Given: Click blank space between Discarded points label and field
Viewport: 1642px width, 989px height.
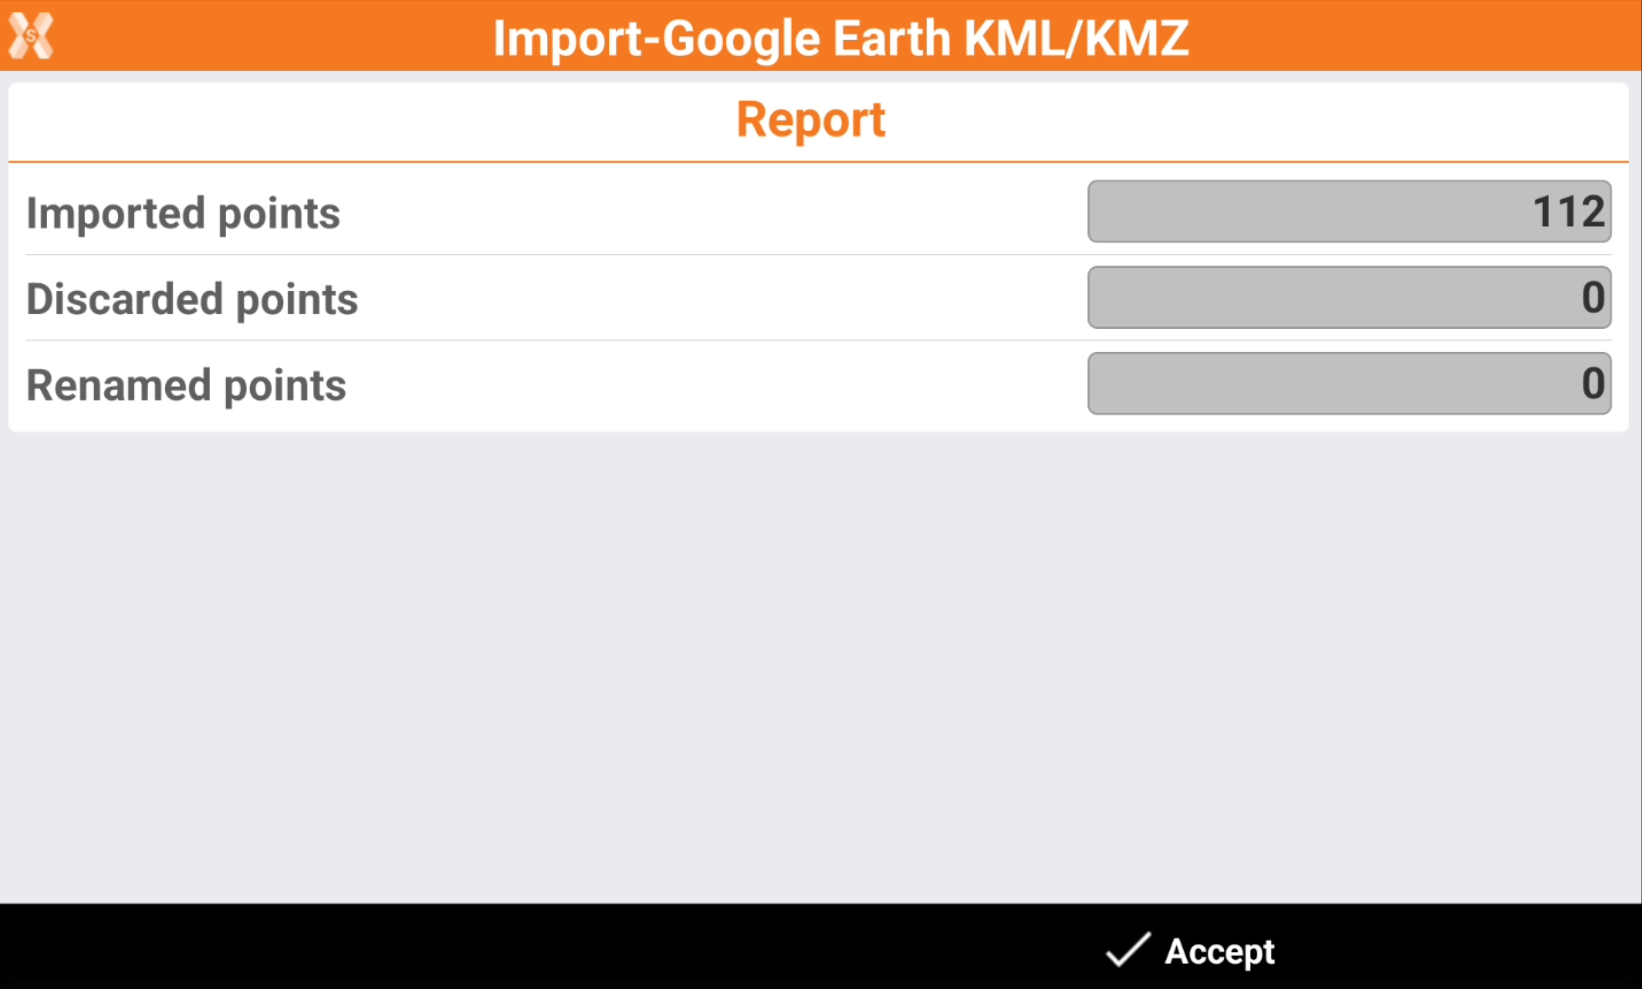Looking at the screenshot, I should click(x=700, y=299).
